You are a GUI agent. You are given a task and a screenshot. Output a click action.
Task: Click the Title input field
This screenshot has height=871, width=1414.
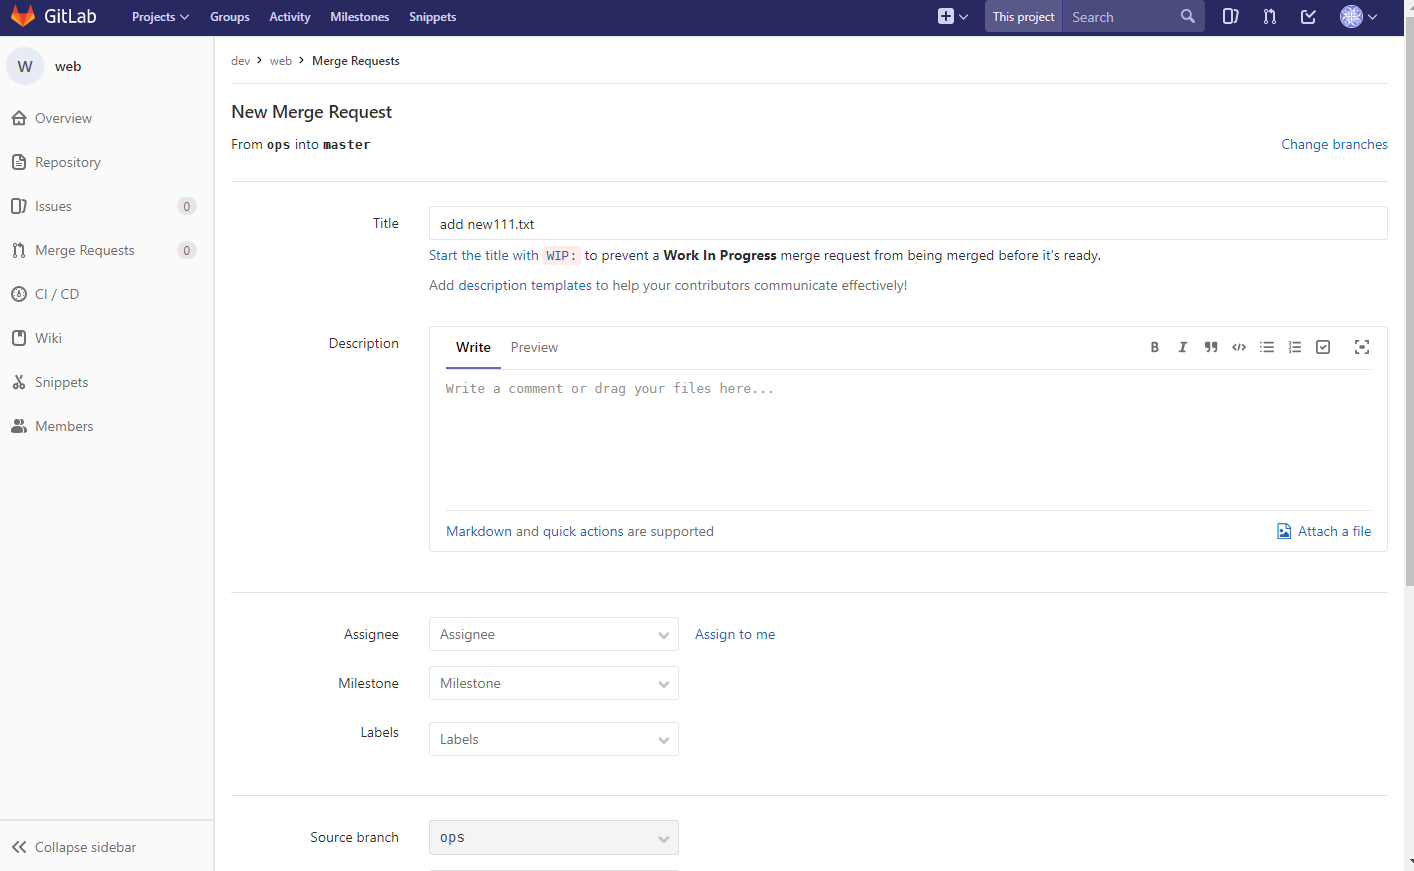(908, 223)
